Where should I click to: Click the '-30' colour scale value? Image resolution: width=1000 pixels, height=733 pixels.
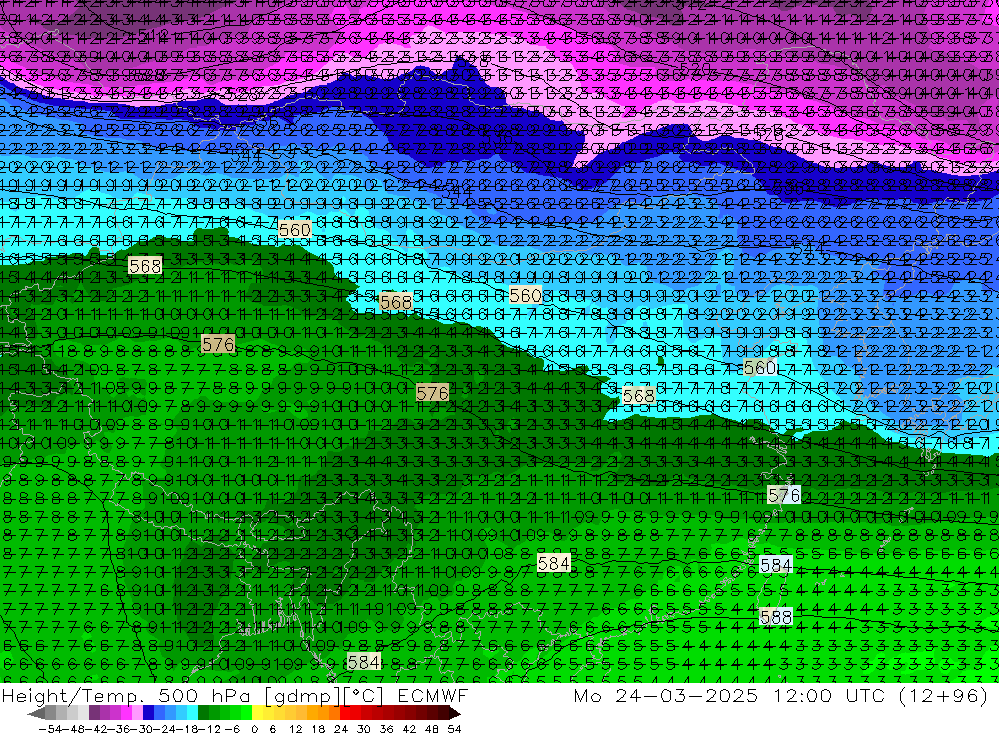[x=142, y=729]
